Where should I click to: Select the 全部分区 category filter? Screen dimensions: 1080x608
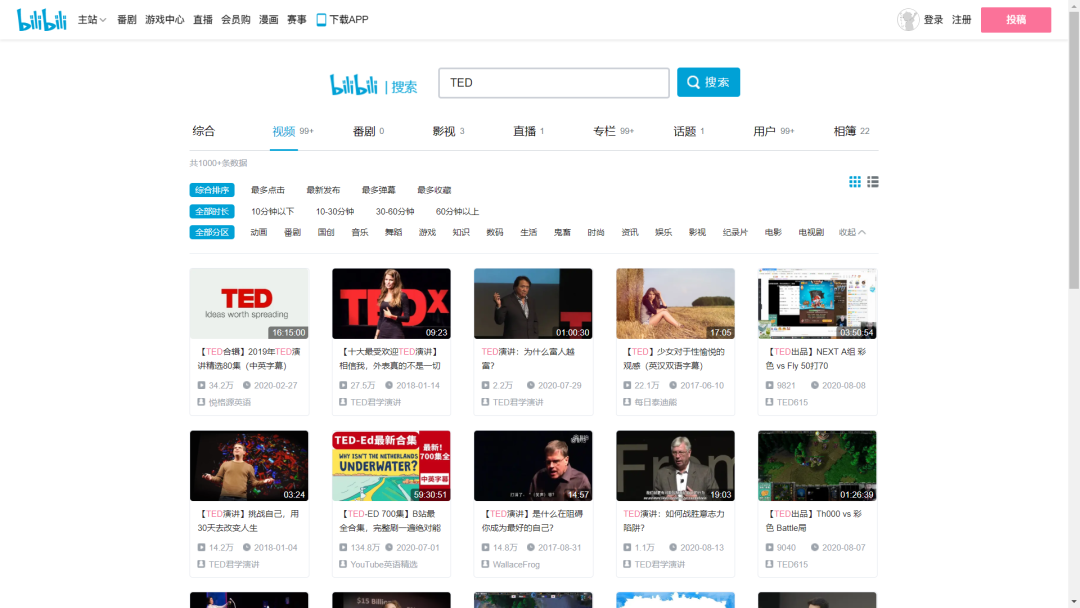(x=211, y=233)
